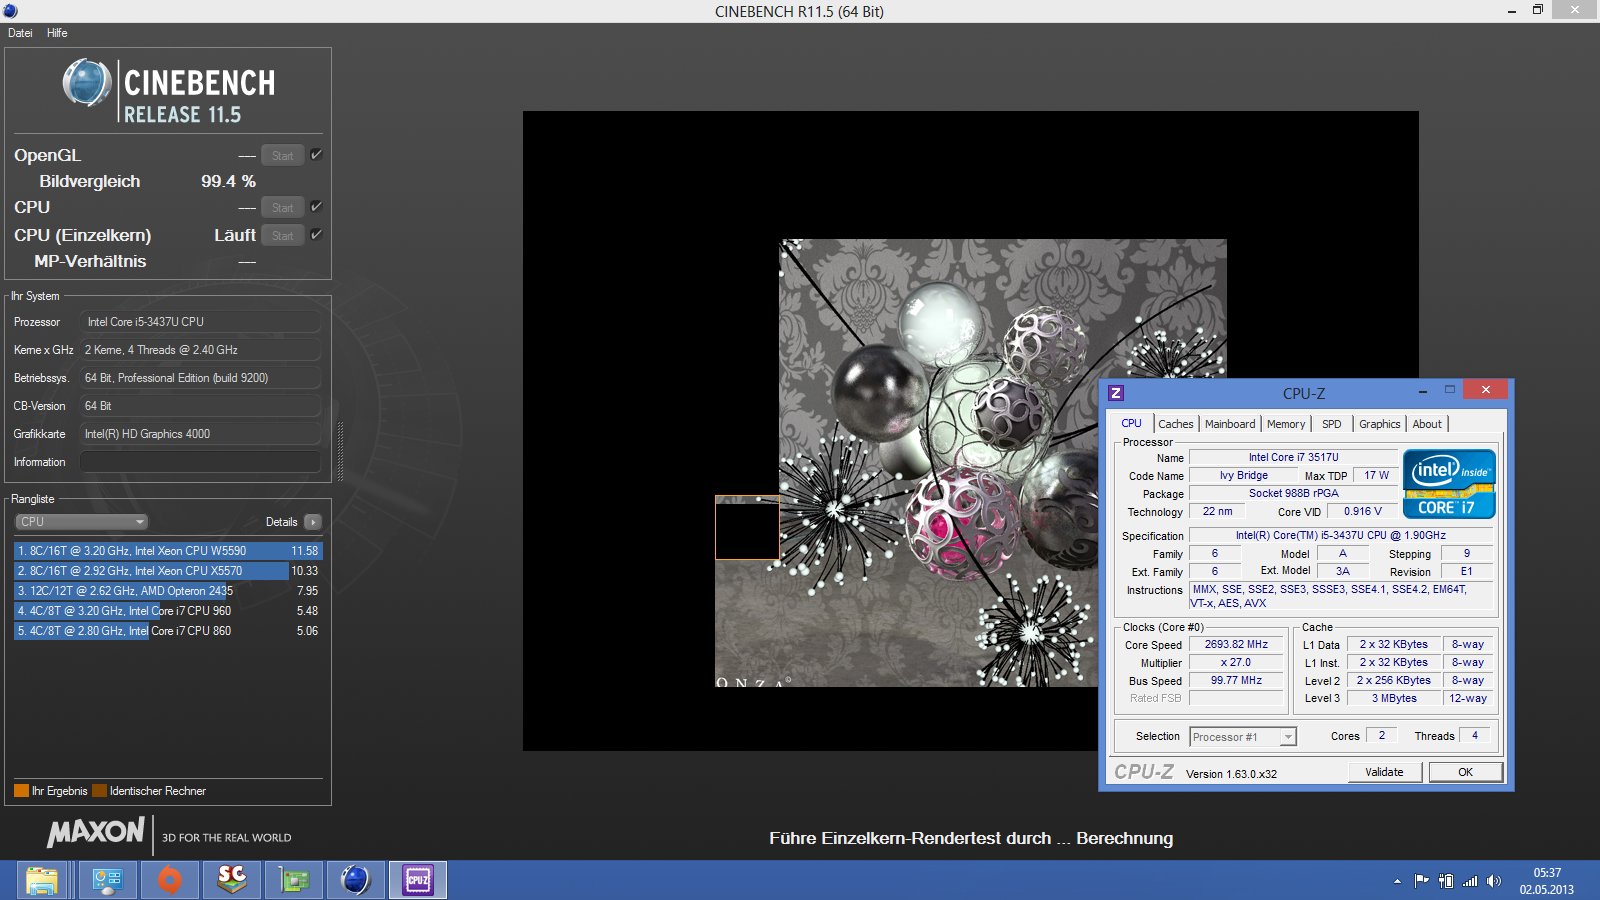This screenshot has width=1600, height=900.
Task: Select the Xeon W5590 ranking entry
Action: point(168,551)
